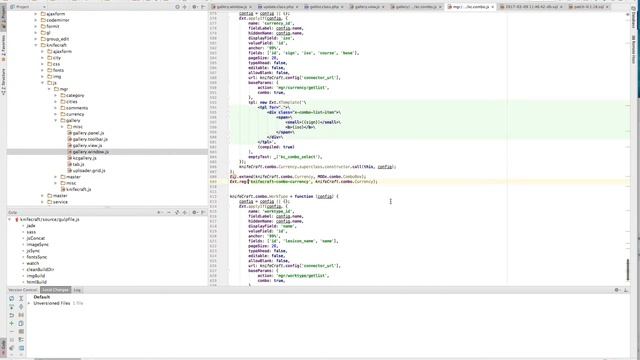Open Version Control panel gear settings
640x360 pixels.
pyautogui.click(x=617, y=290)
